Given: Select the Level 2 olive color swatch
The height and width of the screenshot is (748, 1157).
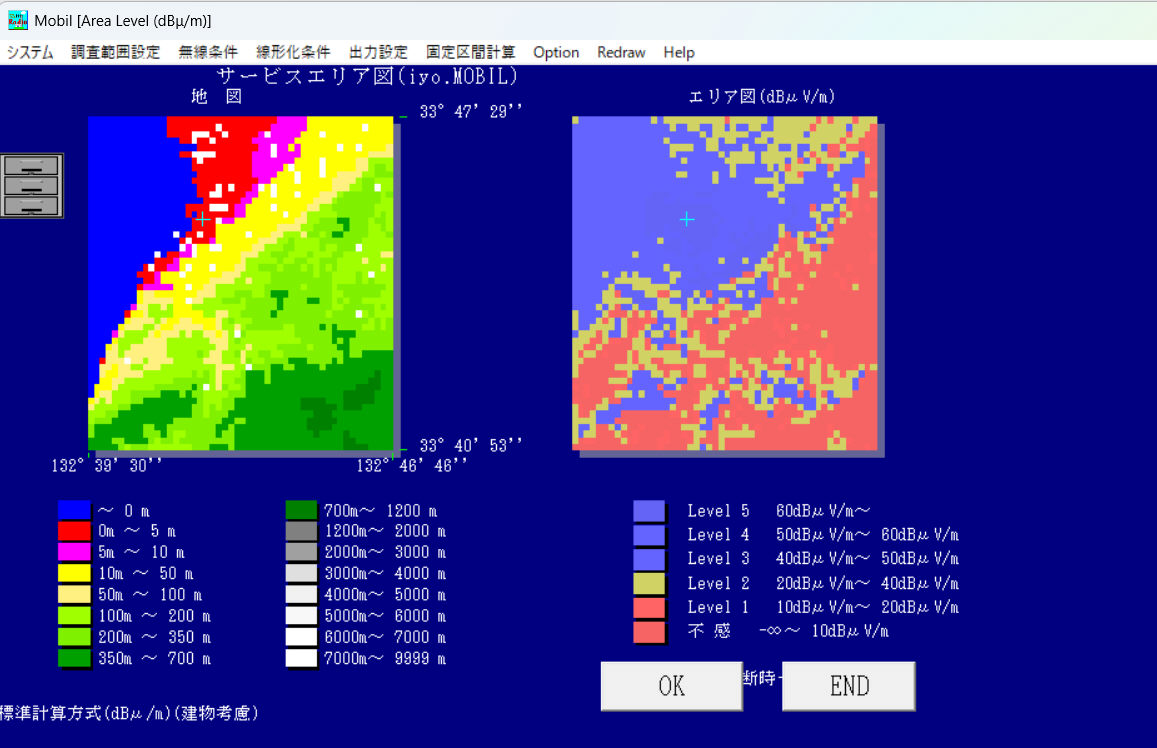Looking at the screenshot, I should click(x=649, y=583).
